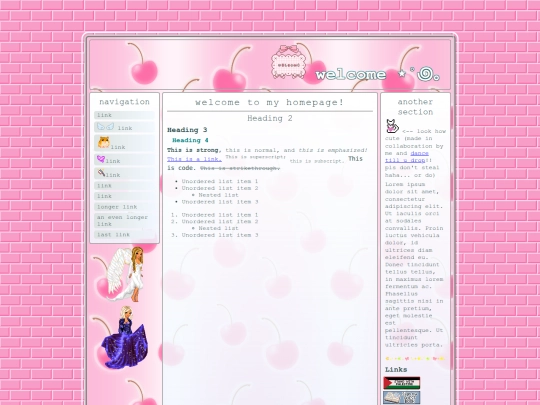Screen dimensions: 540x405
Task: Open the plain link directly above 'longer link'
Action: 124,196
